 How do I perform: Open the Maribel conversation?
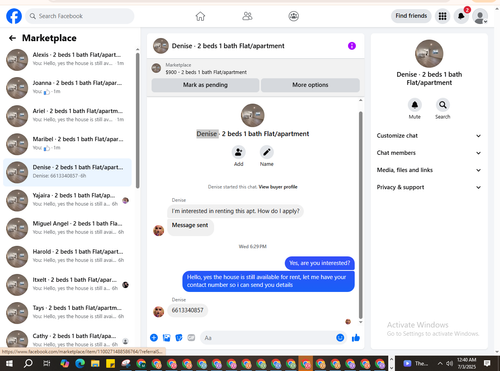[x=68, y=144]
